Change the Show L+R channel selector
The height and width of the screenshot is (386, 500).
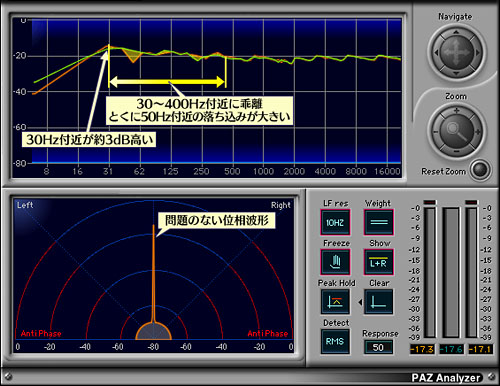click(379, 262)
